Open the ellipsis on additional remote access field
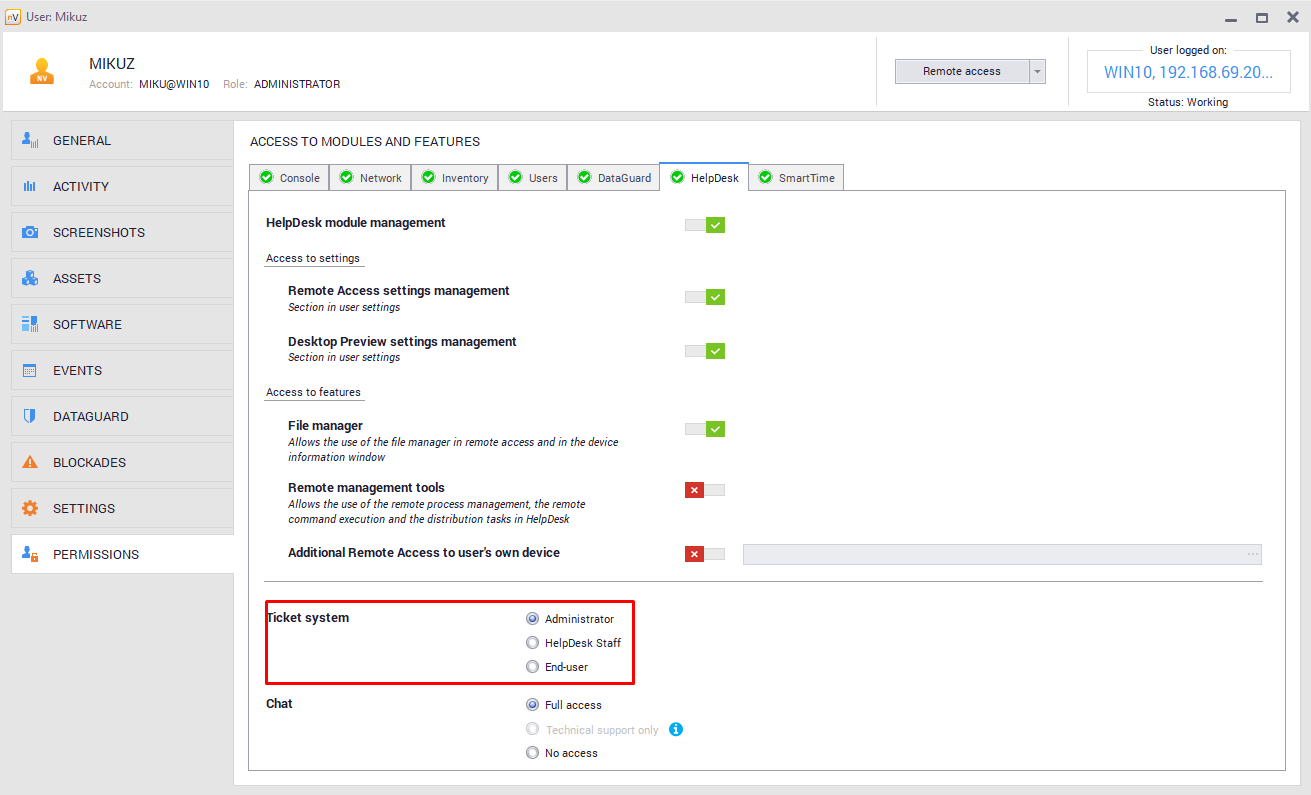This screenshot has height=795, width=1311. click(1252, 554)
